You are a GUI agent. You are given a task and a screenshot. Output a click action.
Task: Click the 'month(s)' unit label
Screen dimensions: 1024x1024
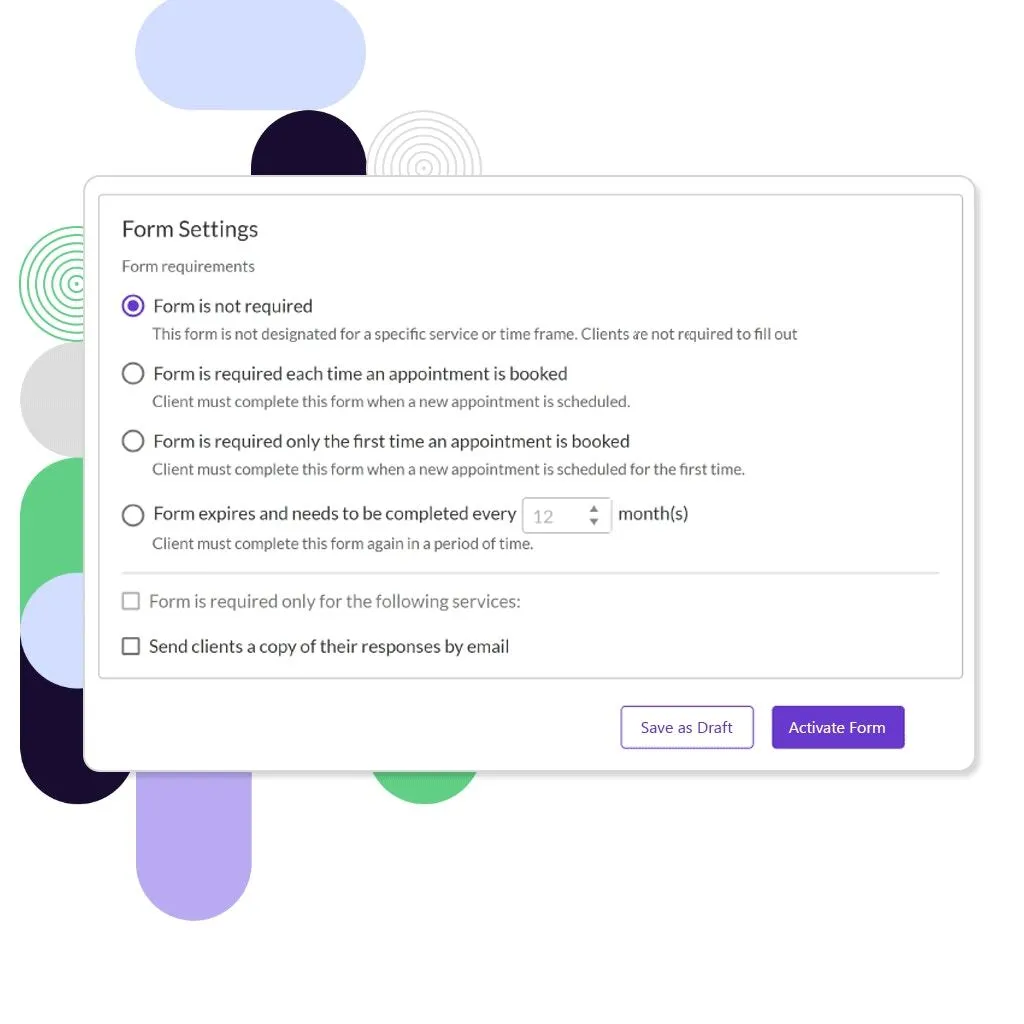(653, 514)
